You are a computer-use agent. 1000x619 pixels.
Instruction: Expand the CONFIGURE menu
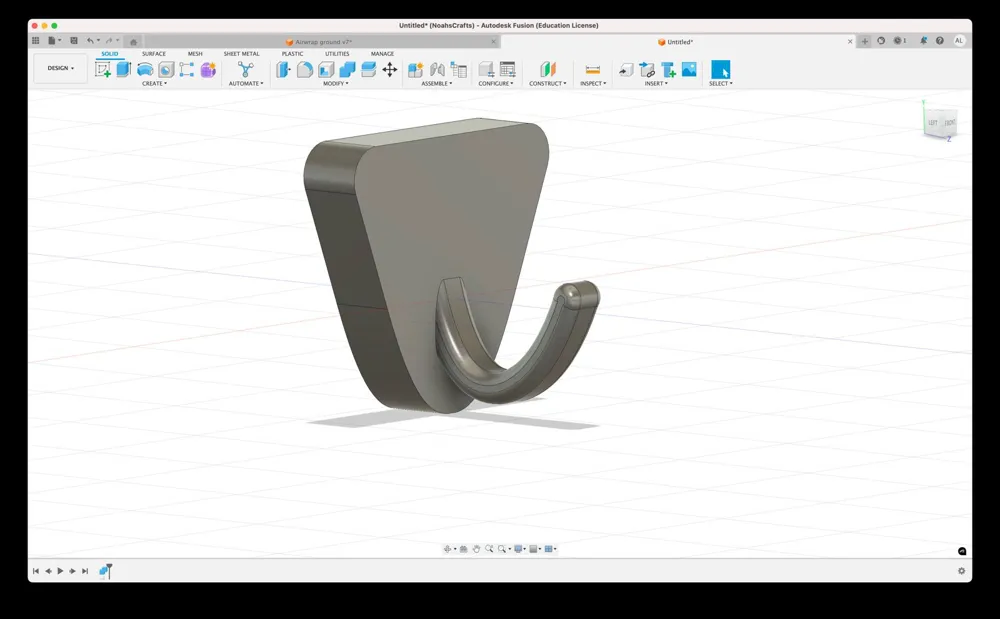[496, 84]
